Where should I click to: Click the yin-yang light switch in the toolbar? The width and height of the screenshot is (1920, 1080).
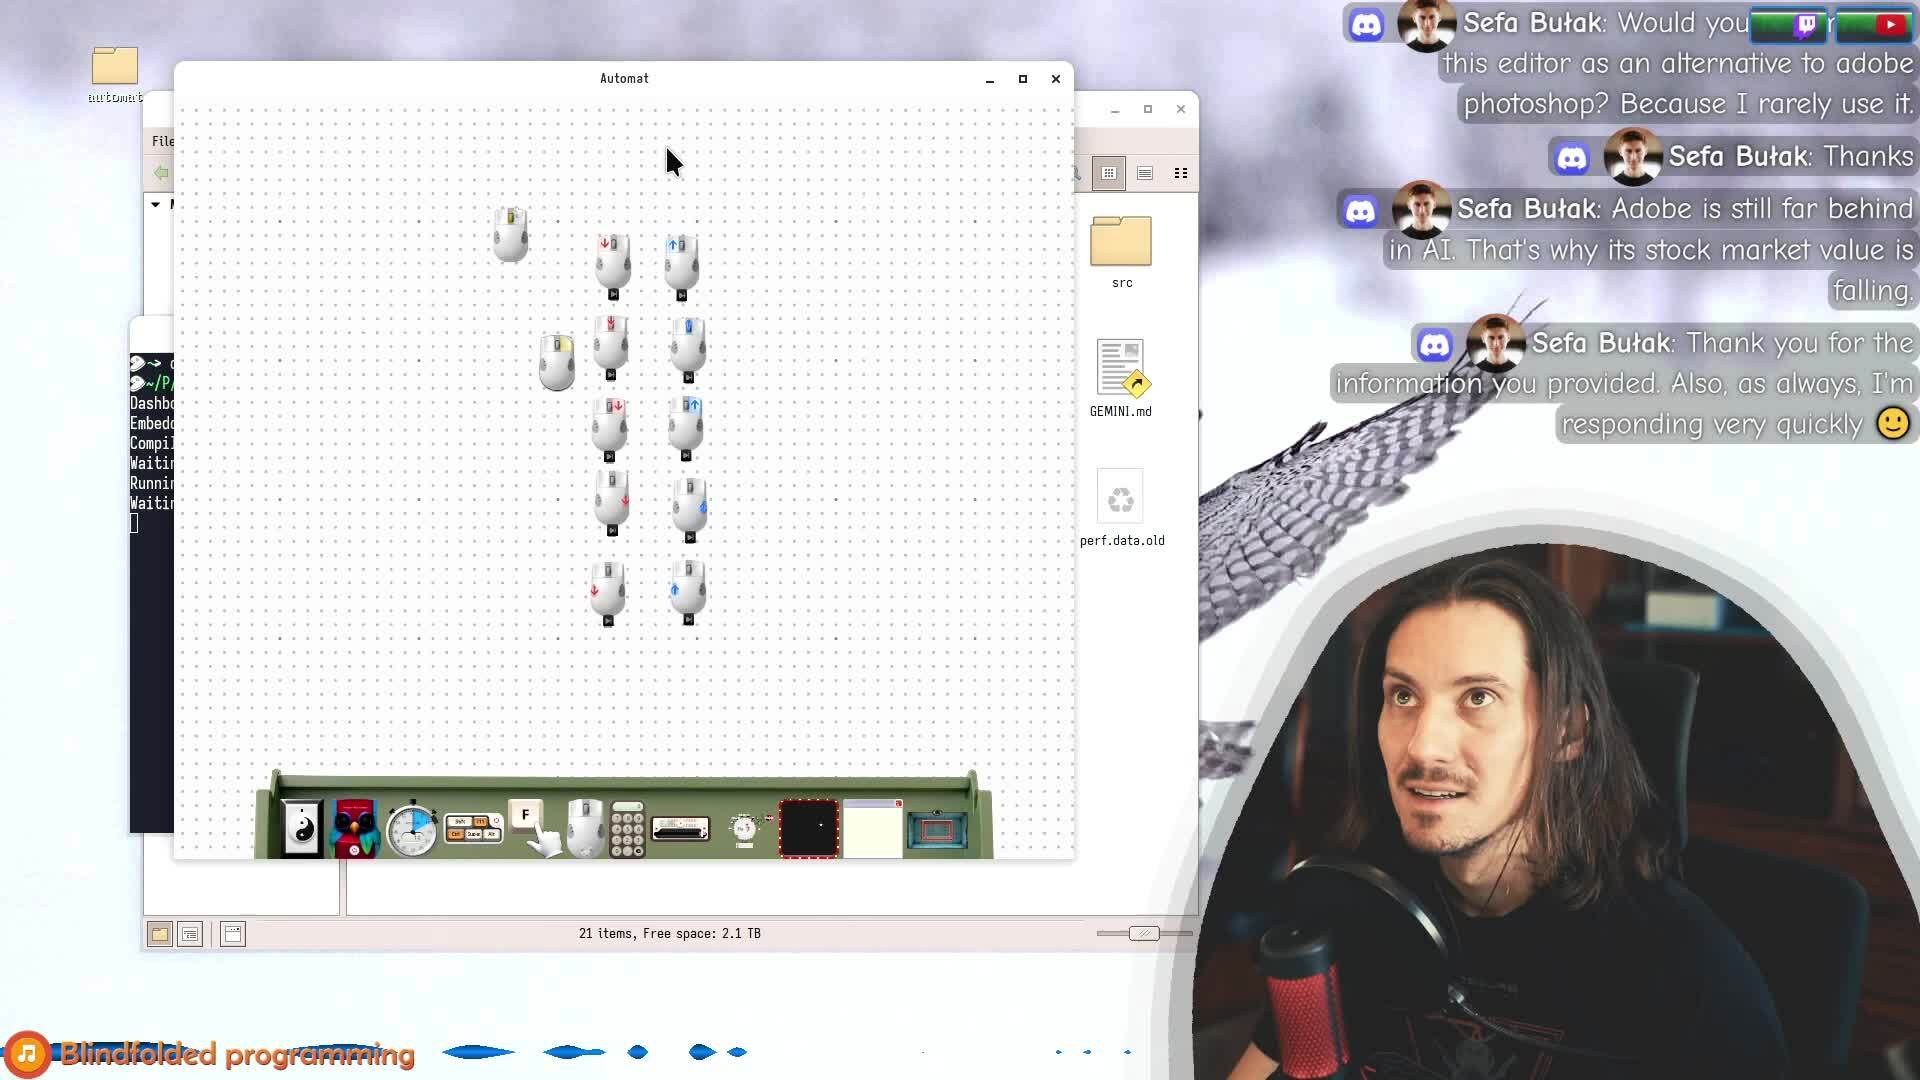click(x=301, y=828)
